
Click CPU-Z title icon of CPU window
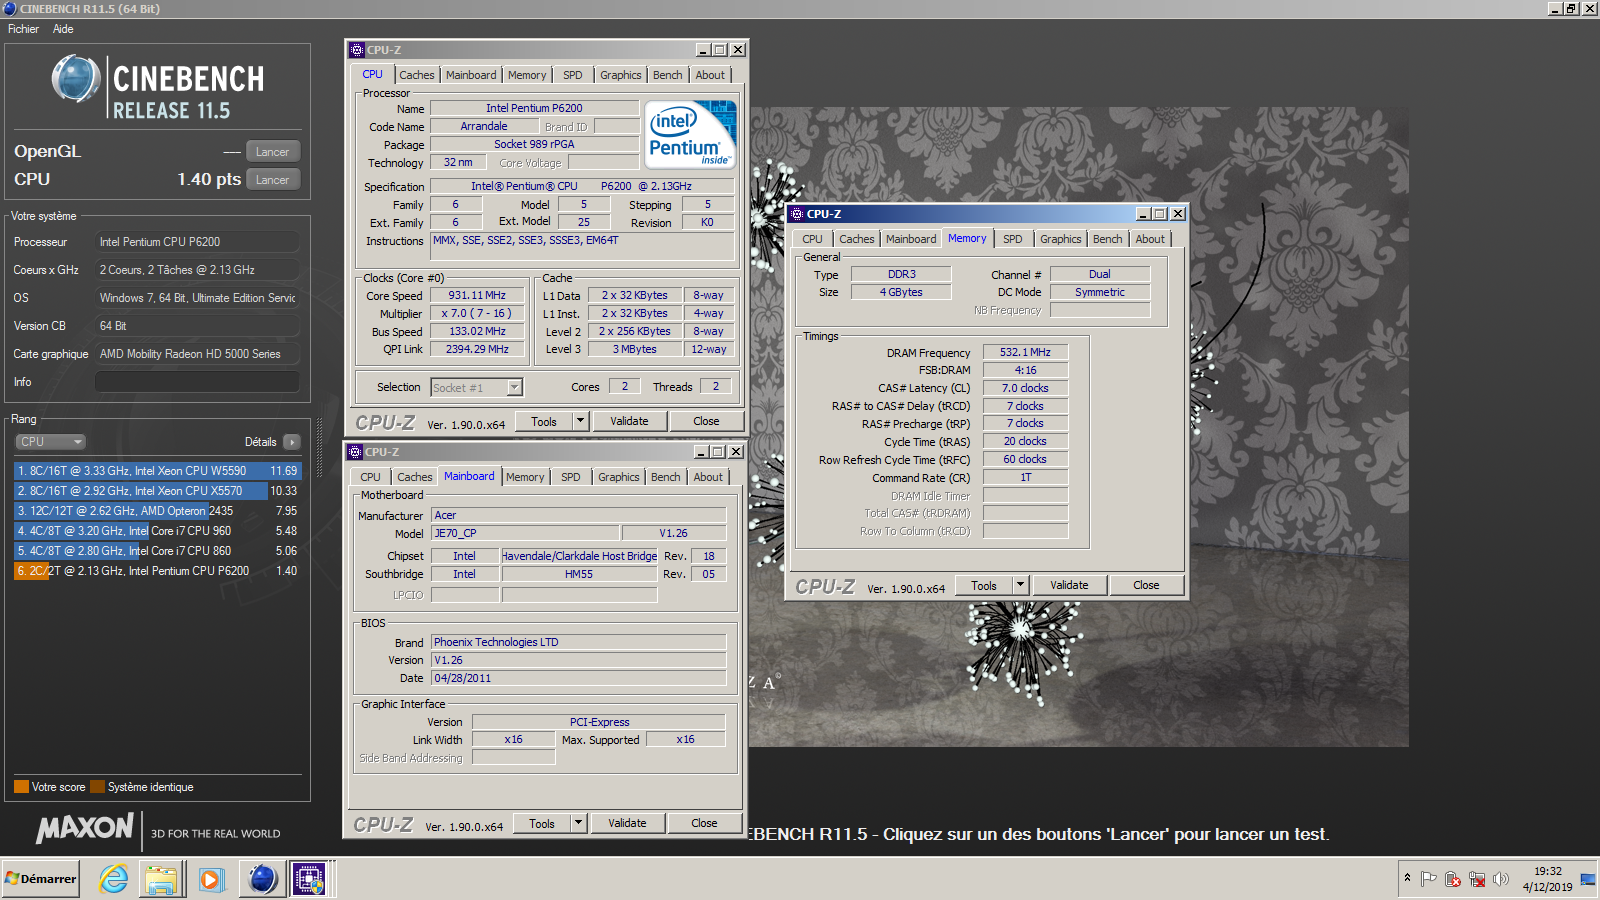(x=357, y=50)
